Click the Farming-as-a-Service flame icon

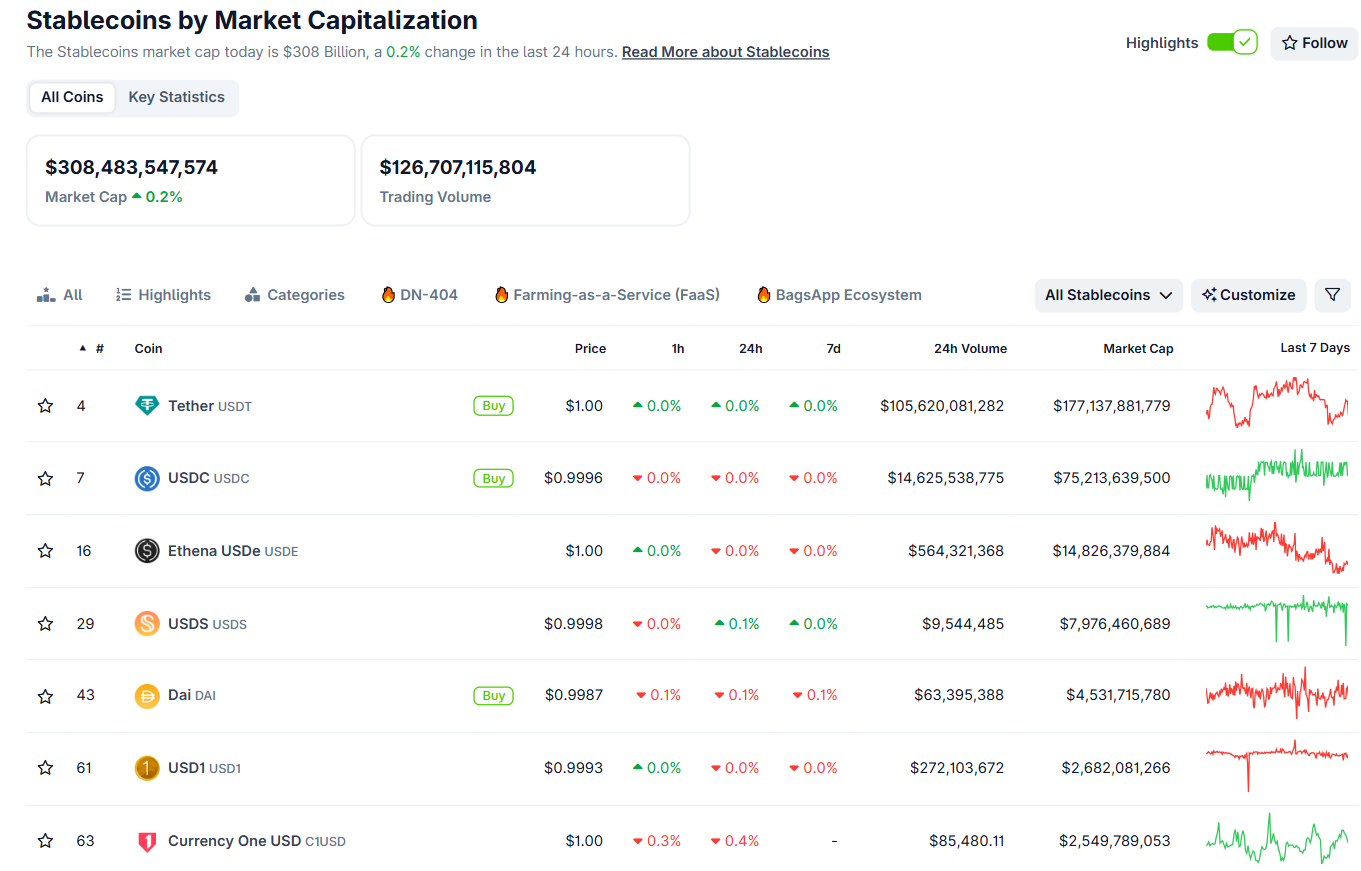[x=501, y=294]
